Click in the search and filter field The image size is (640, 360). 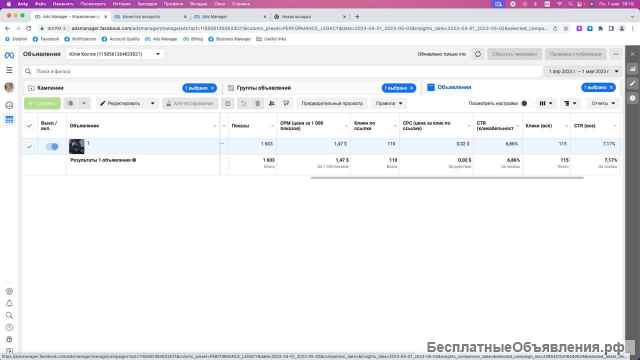282,71
